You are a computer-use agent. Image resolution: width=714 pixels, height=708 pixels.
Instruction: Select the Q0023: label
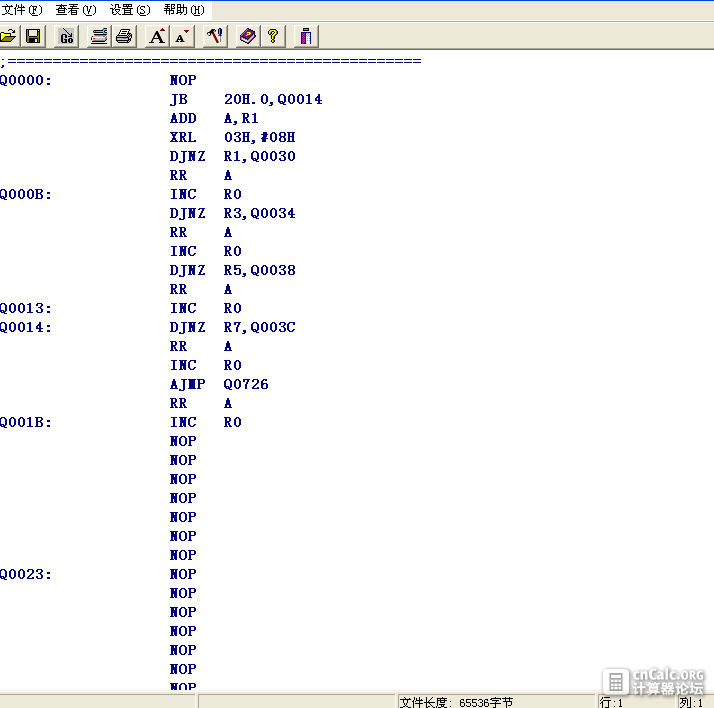coord(26,575)
